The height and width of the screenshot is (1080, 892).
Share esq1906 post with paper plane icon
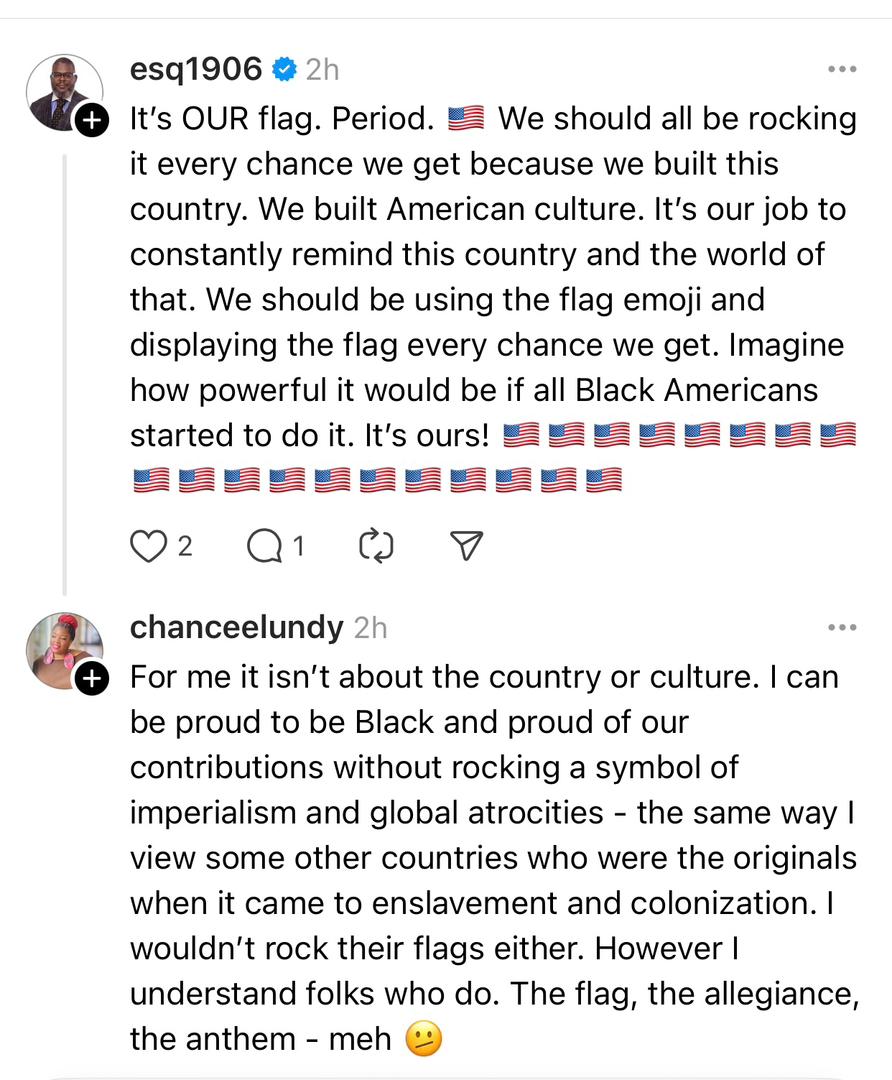point(466,546)
